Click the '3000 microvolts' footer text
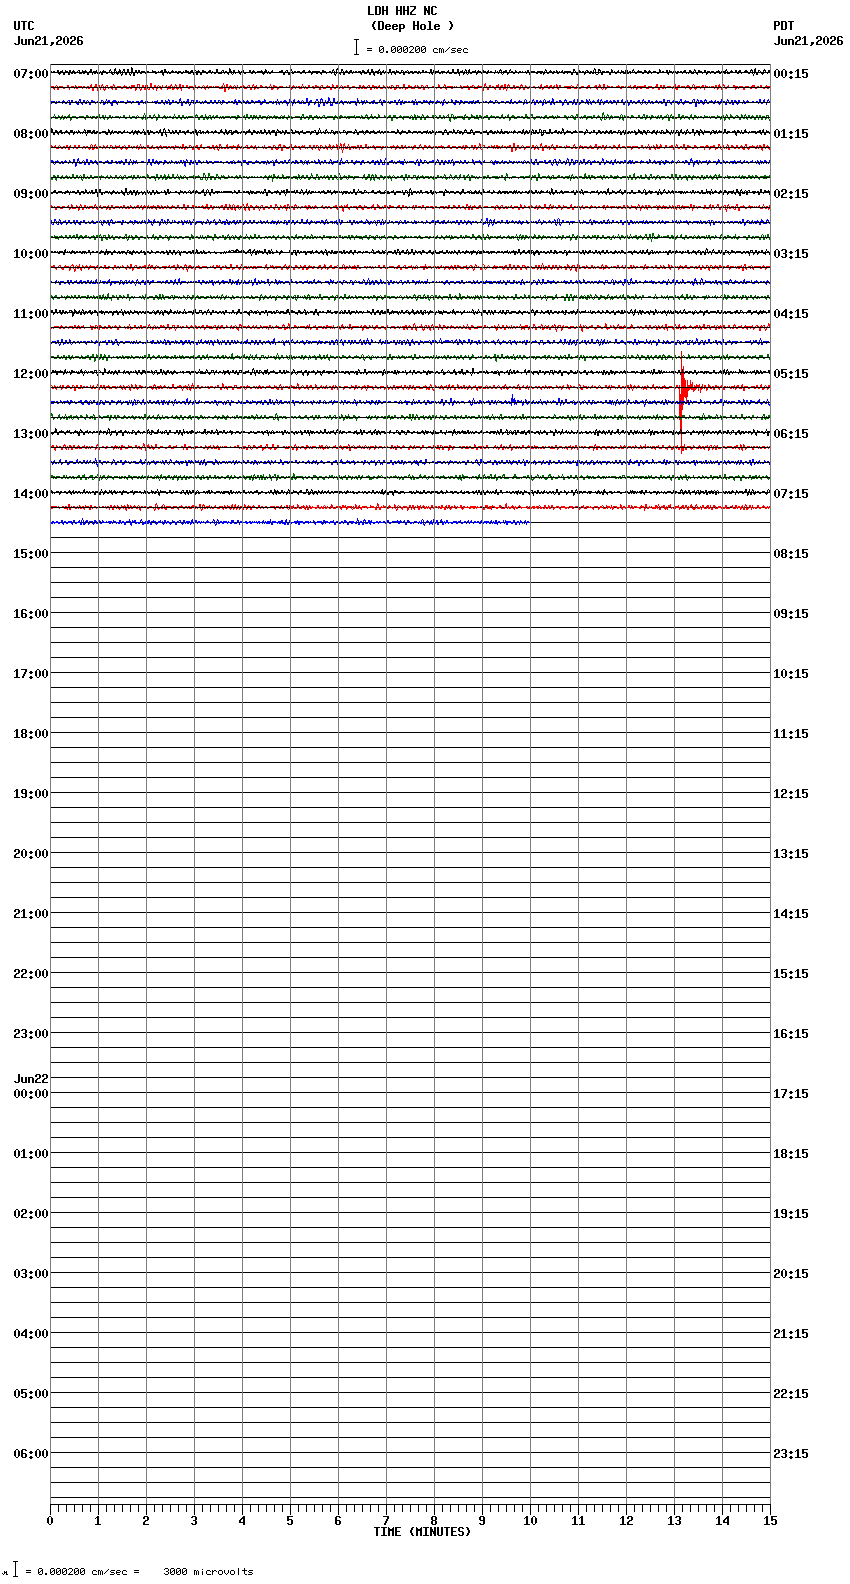This screenshot has height=1584, width=850. [x=208, y=1572]
